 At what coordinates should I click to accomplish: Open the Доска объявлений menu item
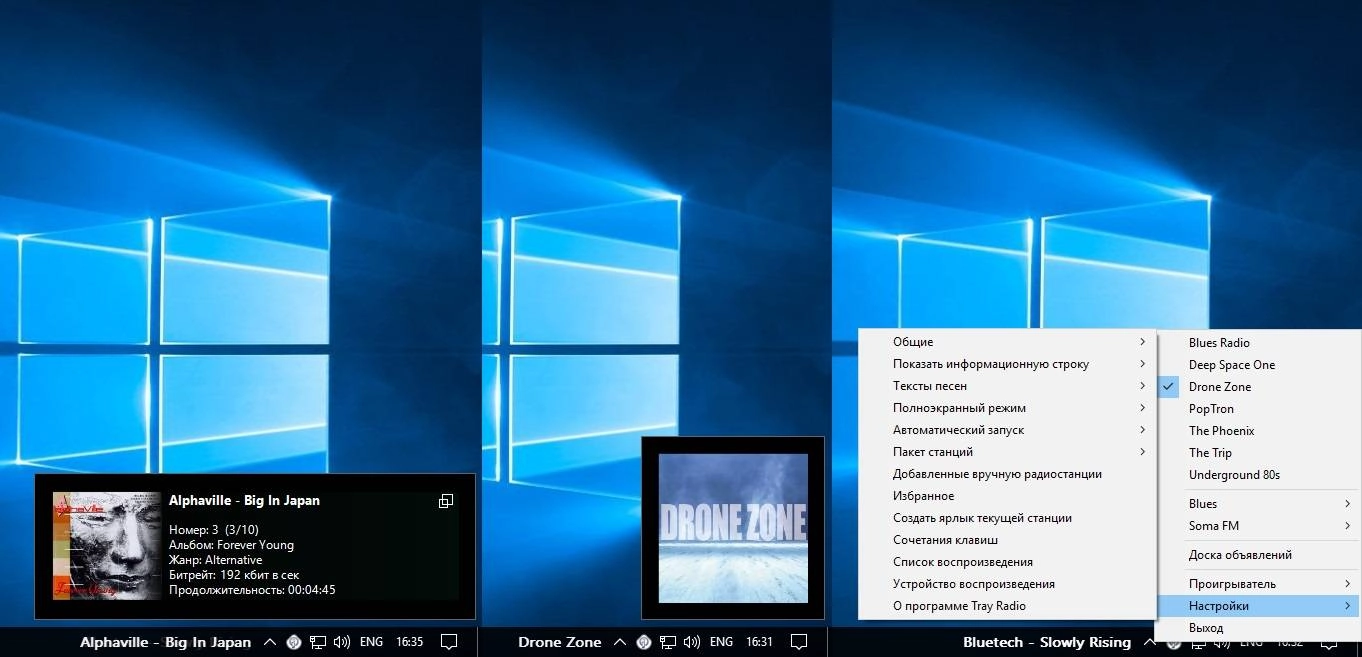[1259, 555]
